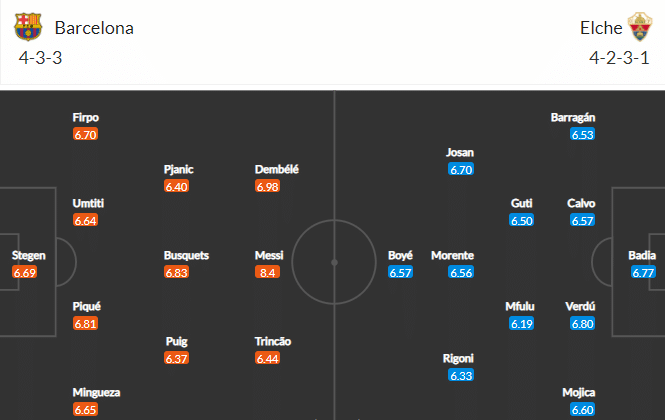Open the Elche team name link
Image resolution: width=665 pixels, height=420 pixels.
tap(601, 28)
